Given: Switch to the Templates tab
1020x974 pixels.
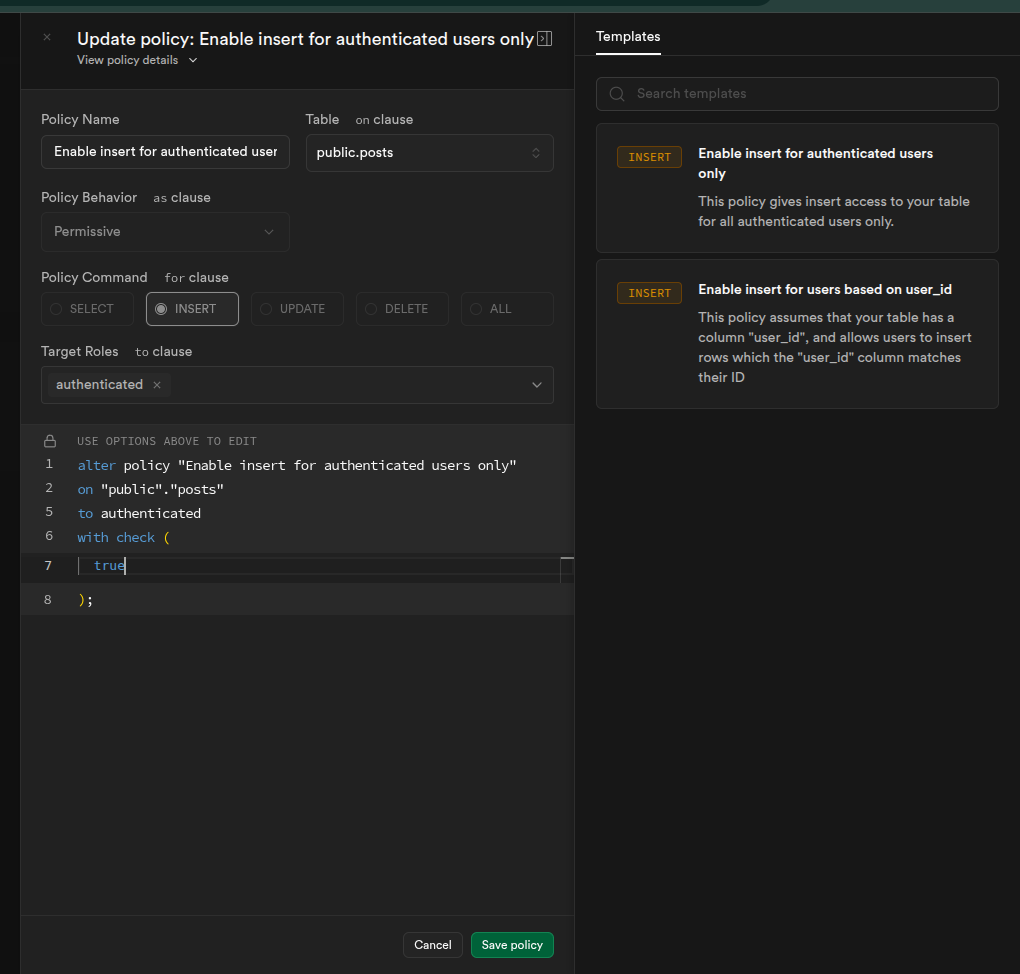Looking at the screenshot, I should point(628,37).
